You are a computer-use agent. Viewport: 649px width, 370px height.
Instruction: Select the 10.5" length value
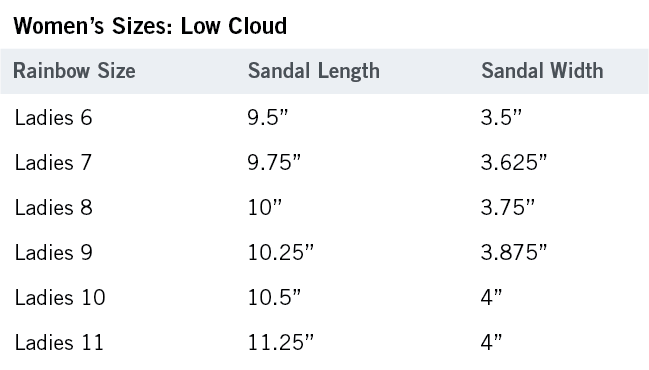point(274,298)
